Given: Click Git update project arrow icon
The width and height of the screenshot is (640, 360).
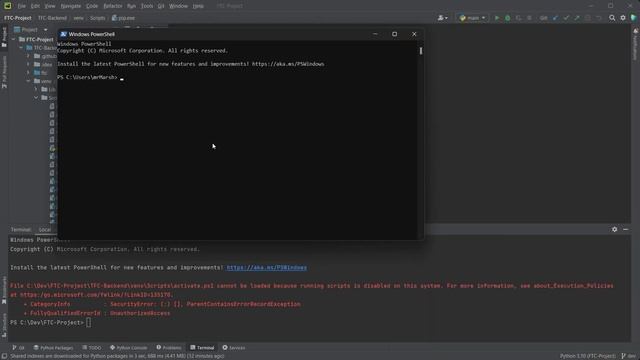Looking at the screenshot, I should pos(555,18).
